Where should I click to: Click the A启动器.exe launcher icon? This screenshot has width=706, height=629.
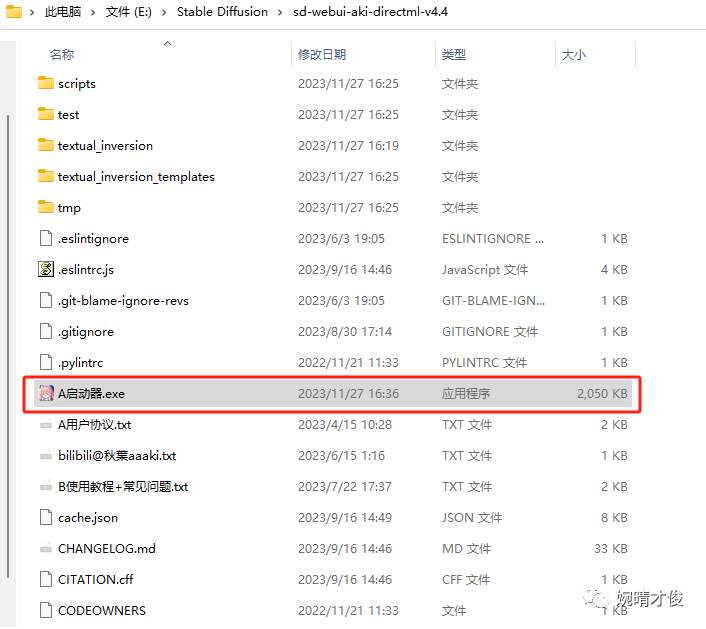click(45, 394)
